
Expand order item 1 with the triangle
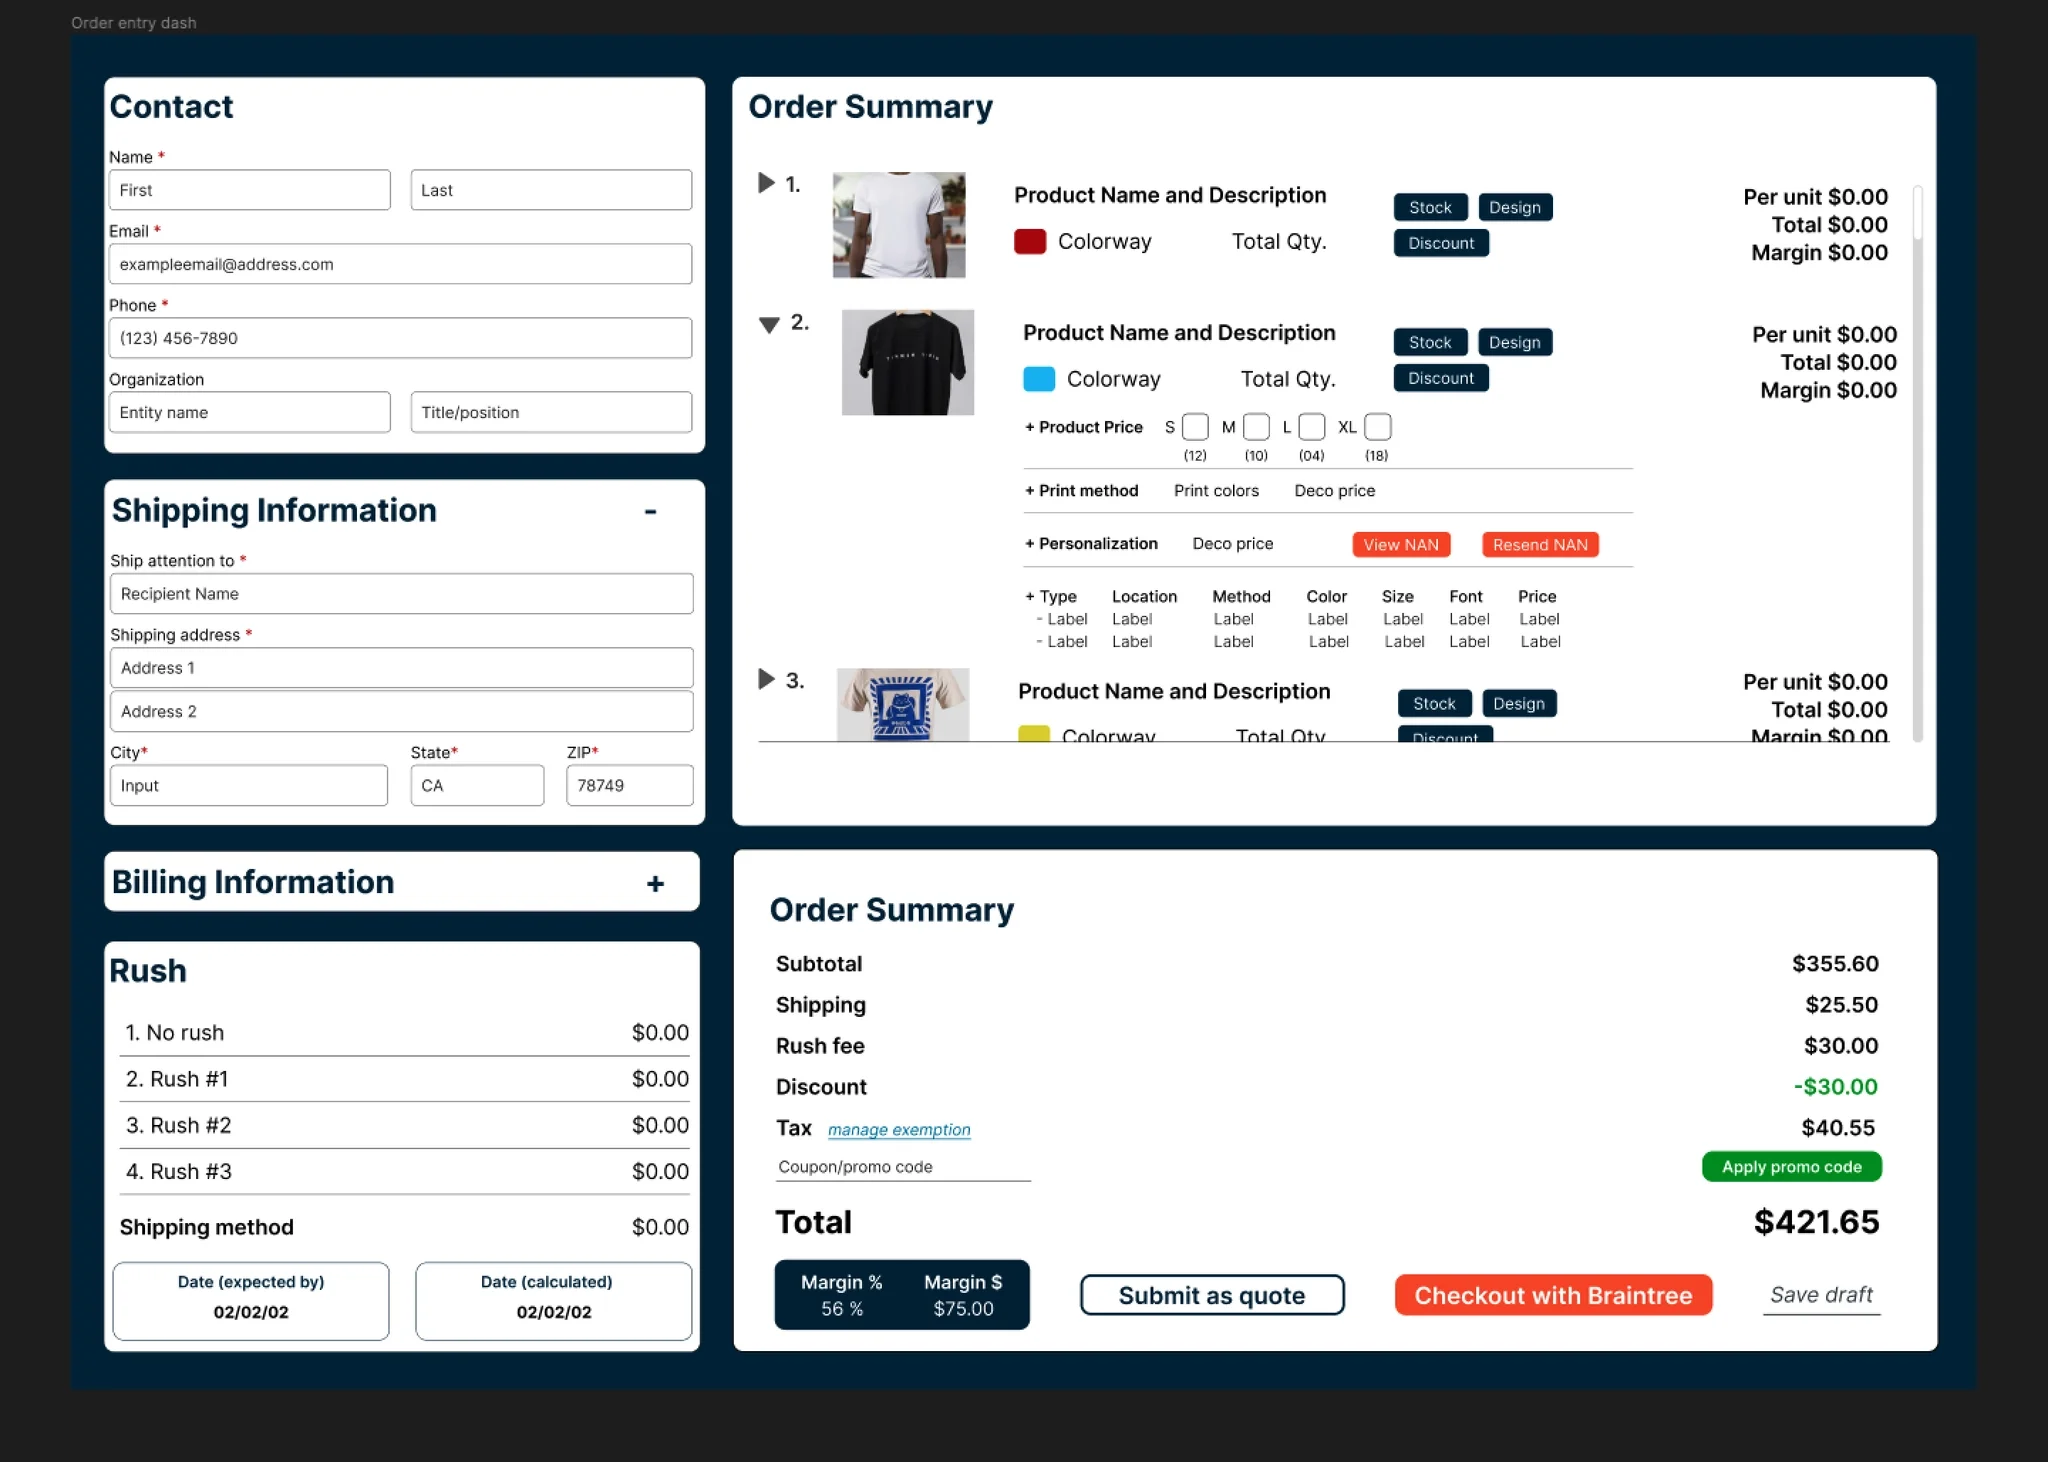(x=766, y=183)
